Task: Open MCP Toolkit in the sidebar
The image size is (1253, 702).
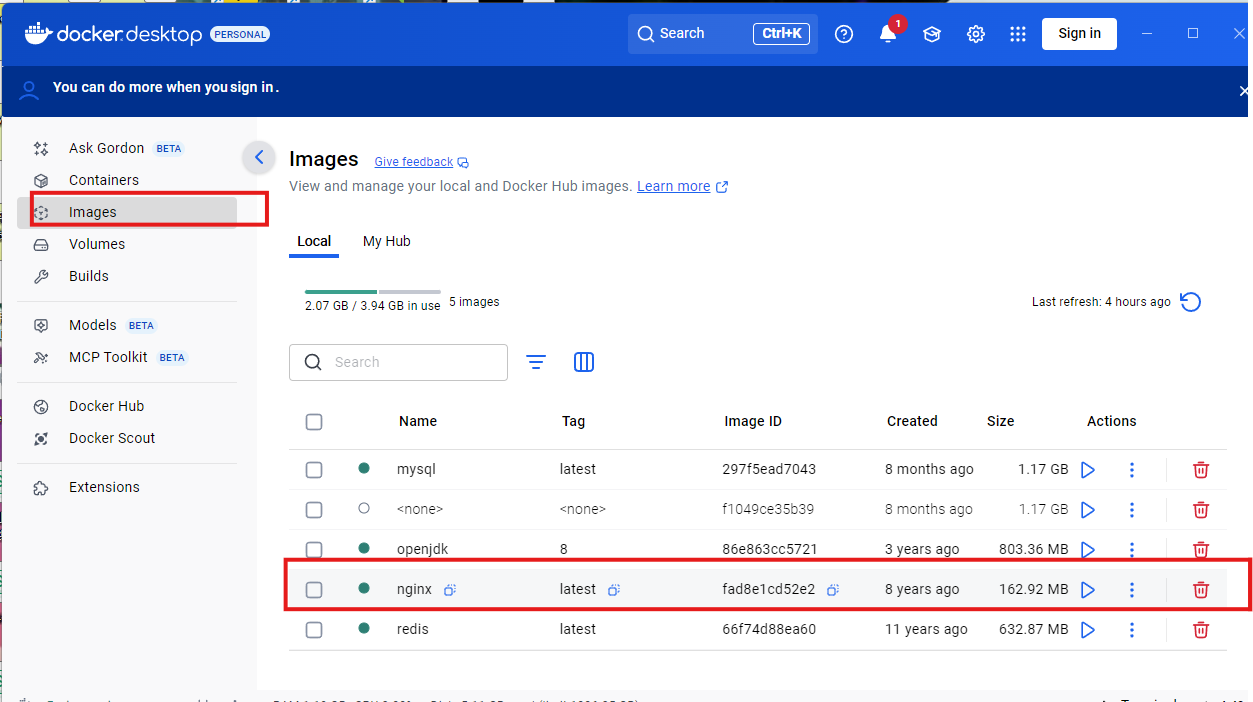Action: pos(127,357)
